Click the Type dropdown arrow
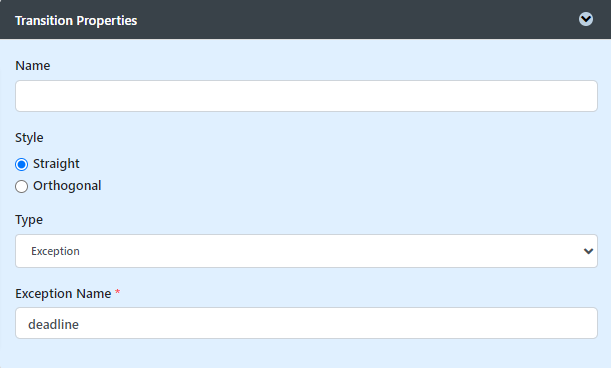Image resolution: width=611 pixels, height=368 pixels. pyautogui.click(x=588, y=251)
